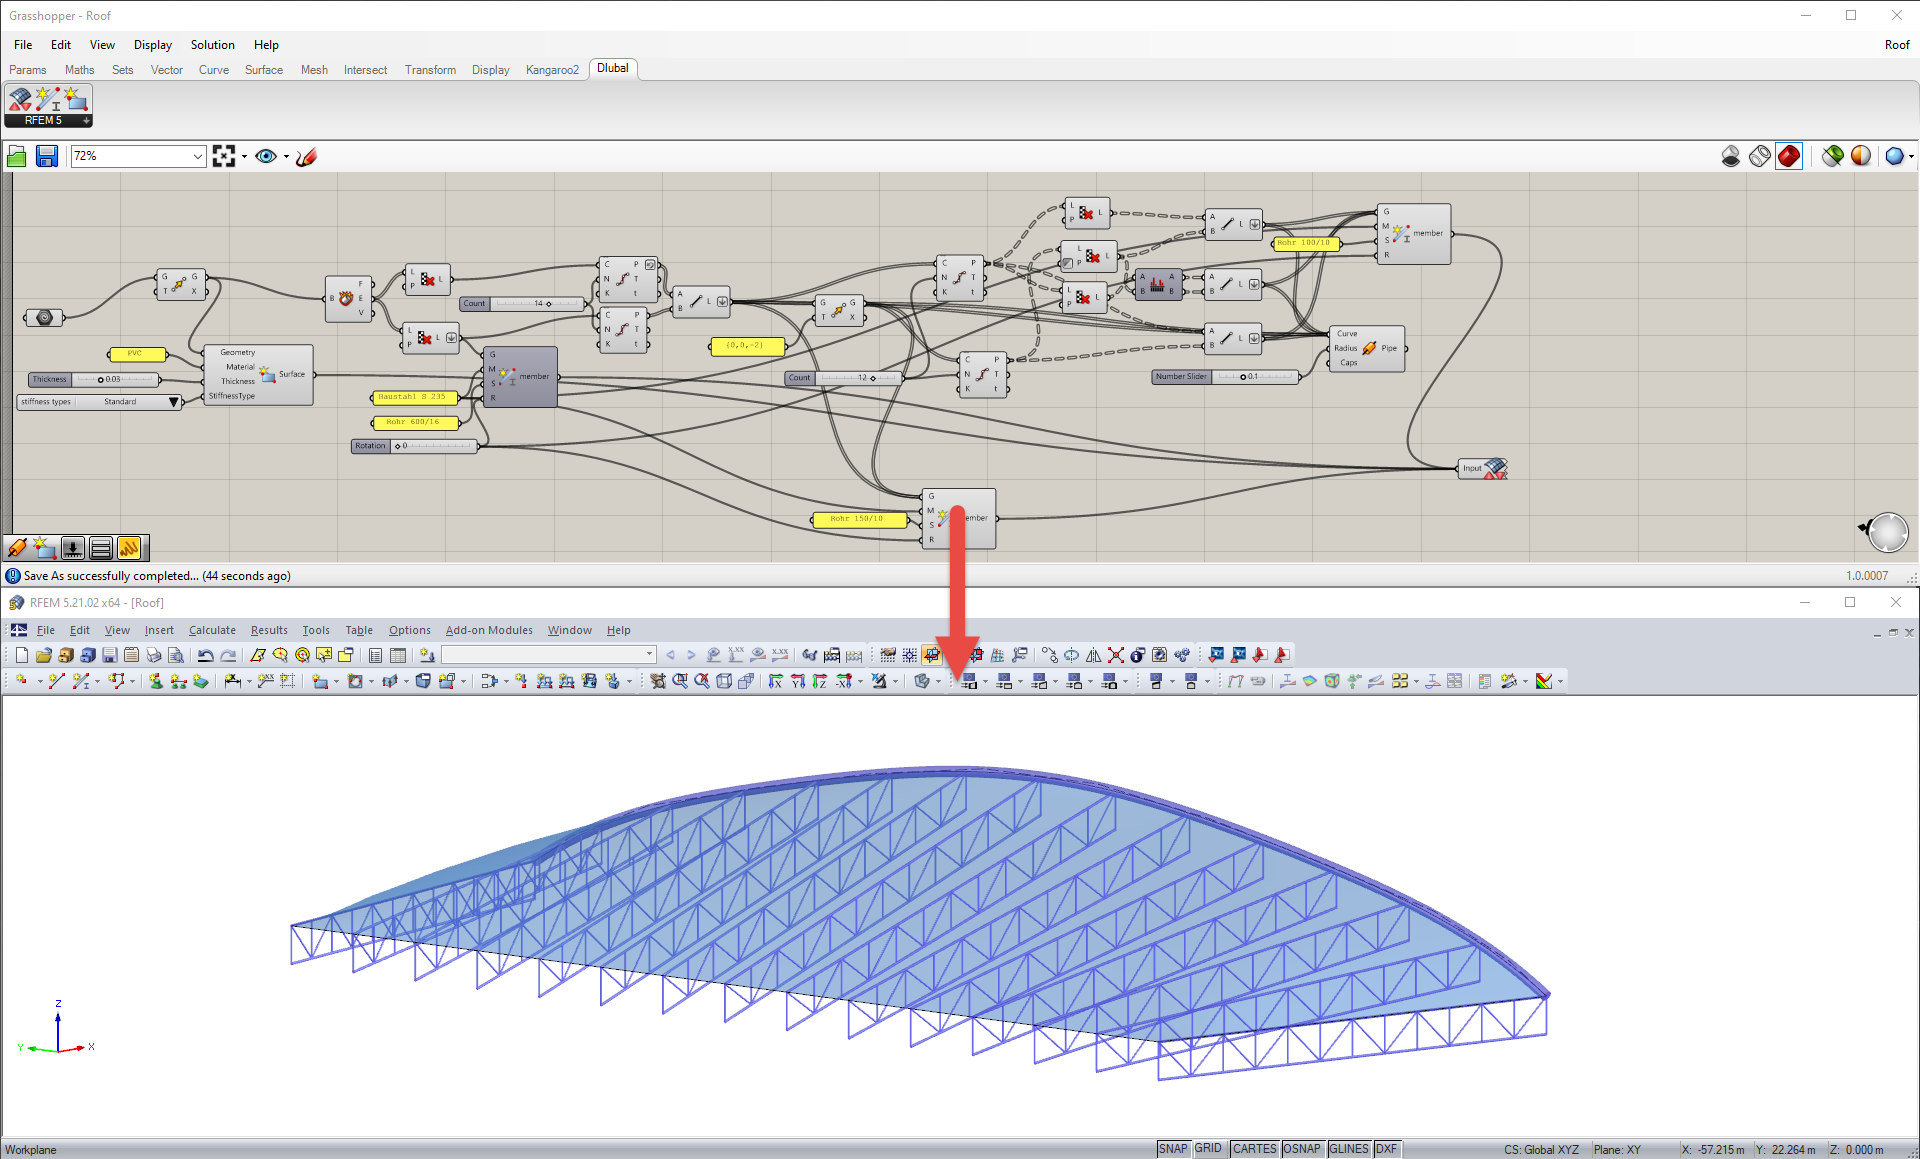Create a new model with RFEM's blank page icon
1920x1159 pixels.
(x=20, y=655)
